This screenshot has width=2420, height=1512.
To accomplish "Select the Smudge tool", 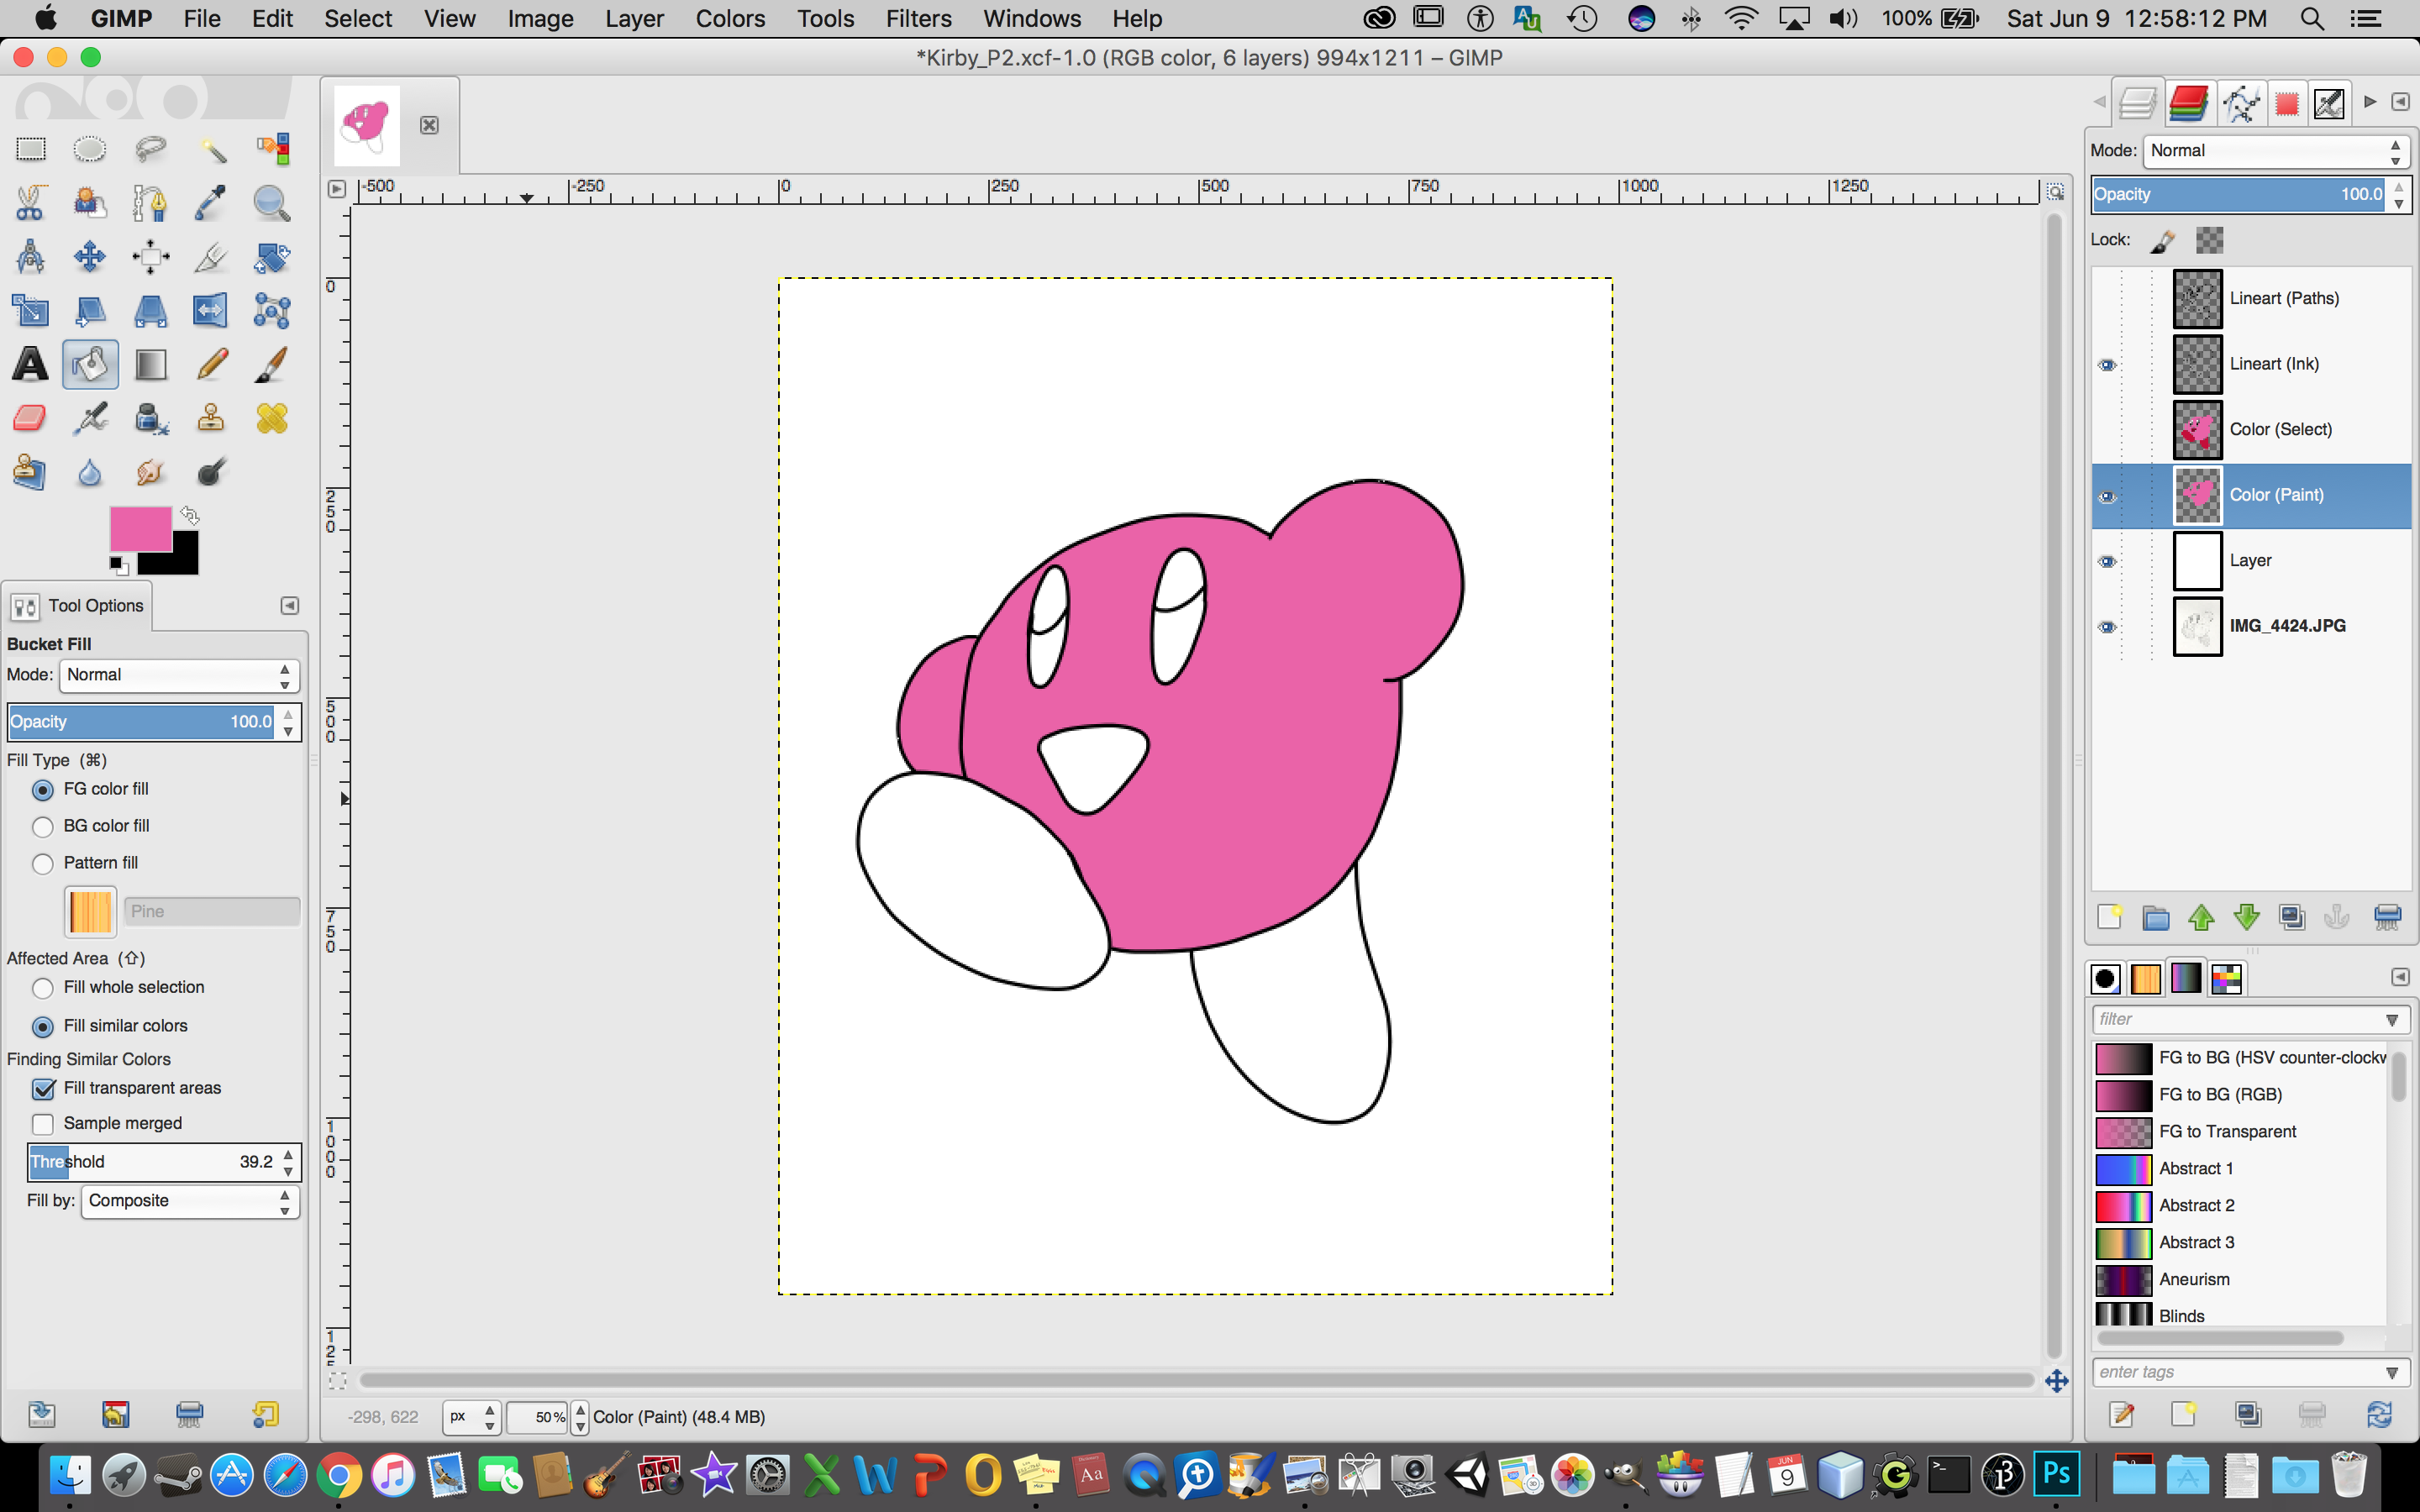I will point(150,472).
